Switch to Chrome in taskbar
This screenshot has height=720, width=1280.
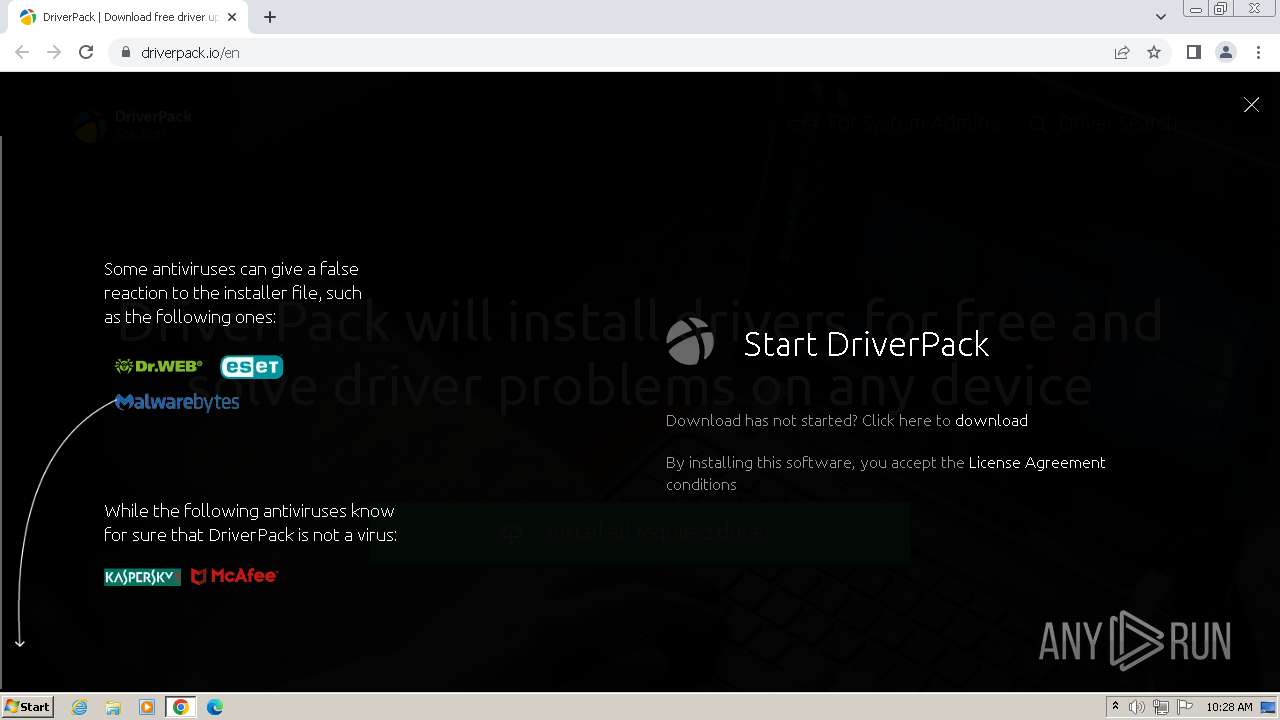[x=181, y=707]
